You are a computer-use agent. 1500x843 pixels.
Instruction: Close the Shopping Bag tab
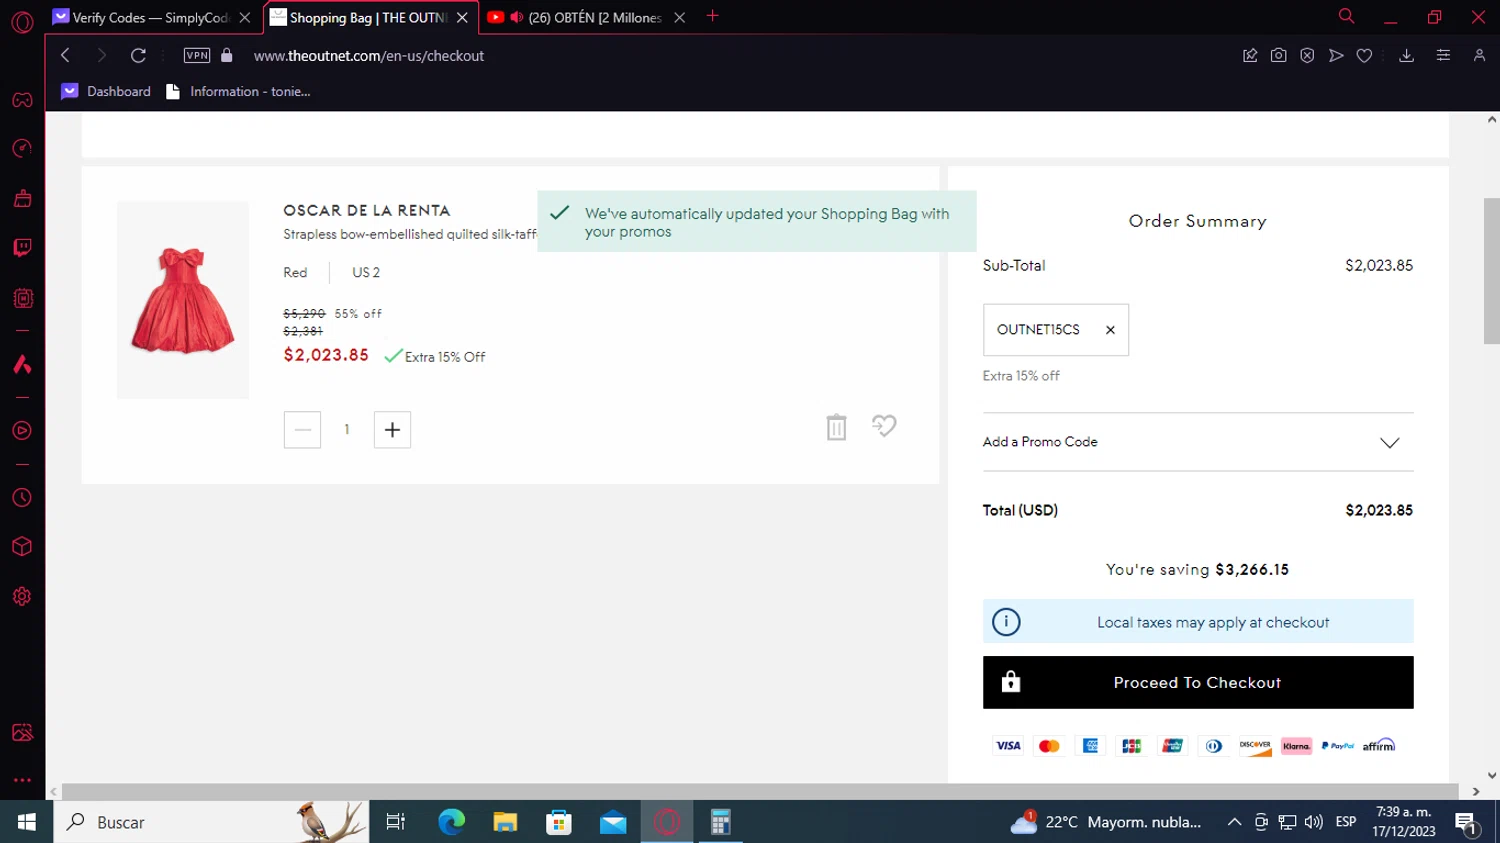[x=462, y=18]
